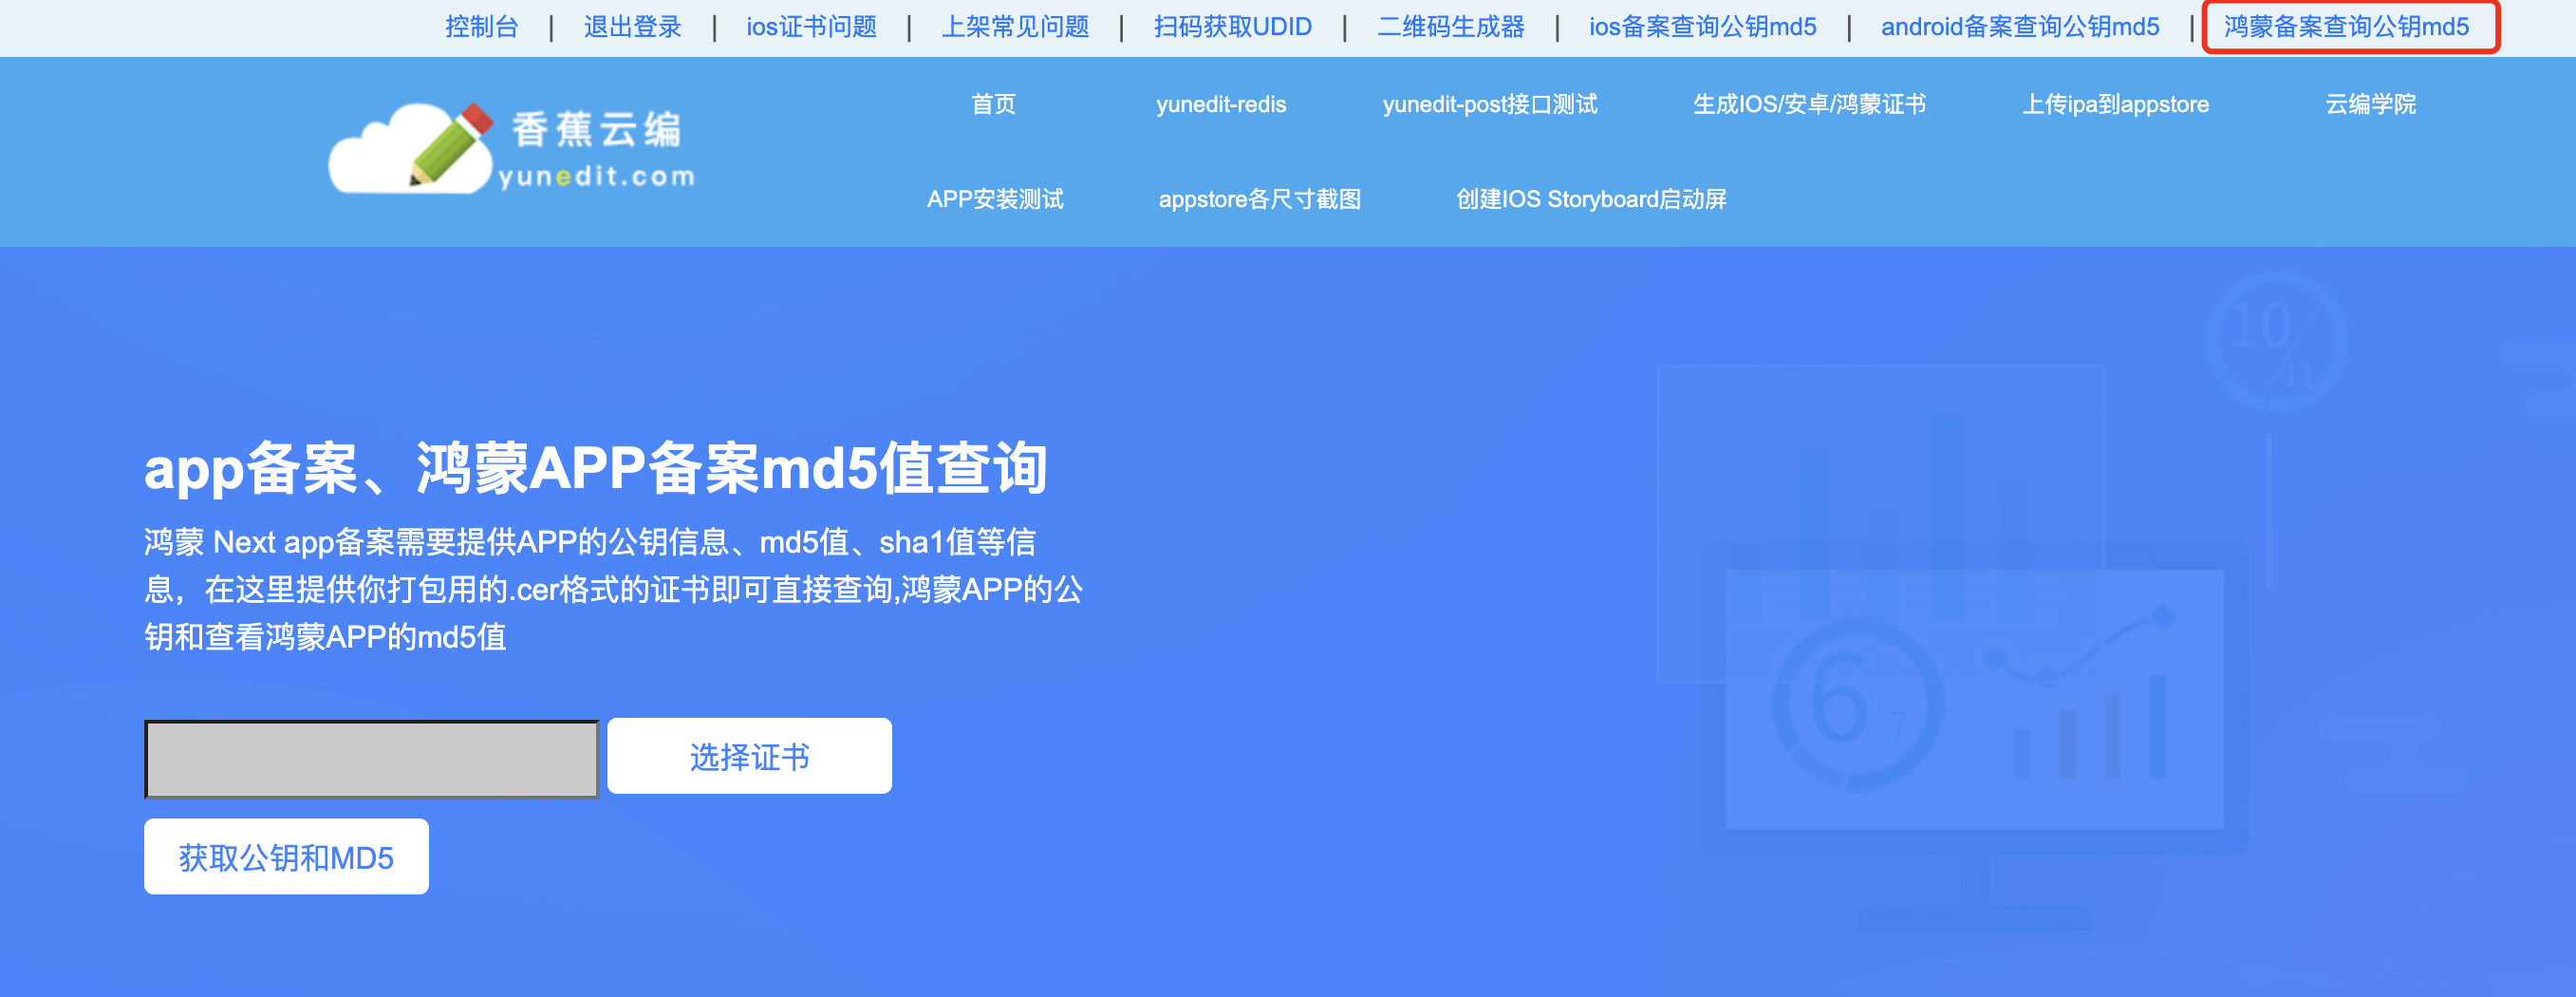Open 生成IOS/安卓/鸿蒙证书 menu item
The height and width of the screenshot is (997, 2576).
[1809, 104]
